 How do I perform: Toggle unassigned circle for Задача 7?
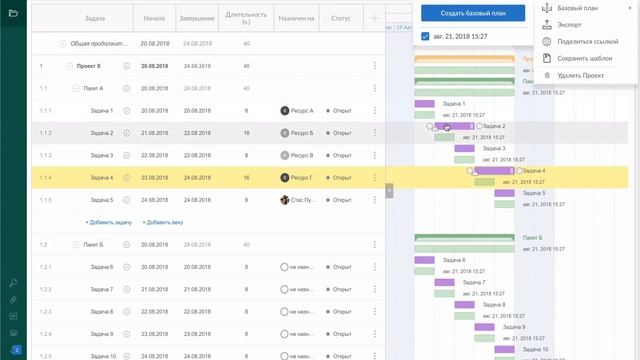click(x=284, y=289)
